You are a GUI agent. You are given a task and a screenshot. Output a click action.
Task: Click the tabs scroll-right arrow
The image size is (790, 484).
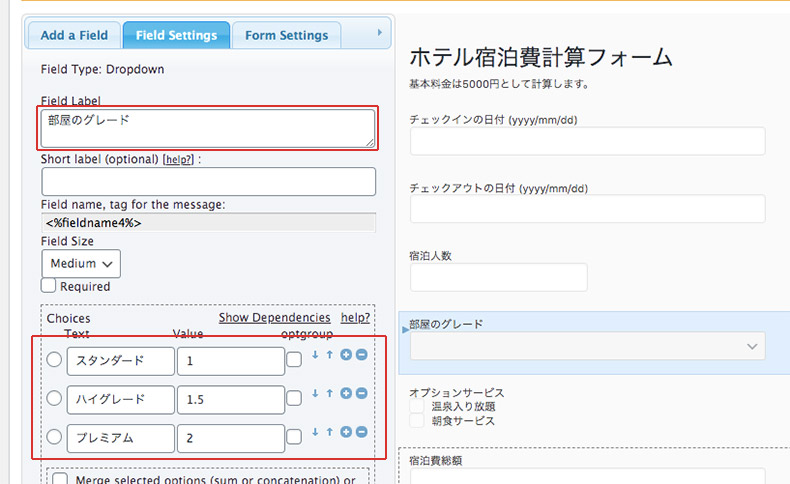379,33
